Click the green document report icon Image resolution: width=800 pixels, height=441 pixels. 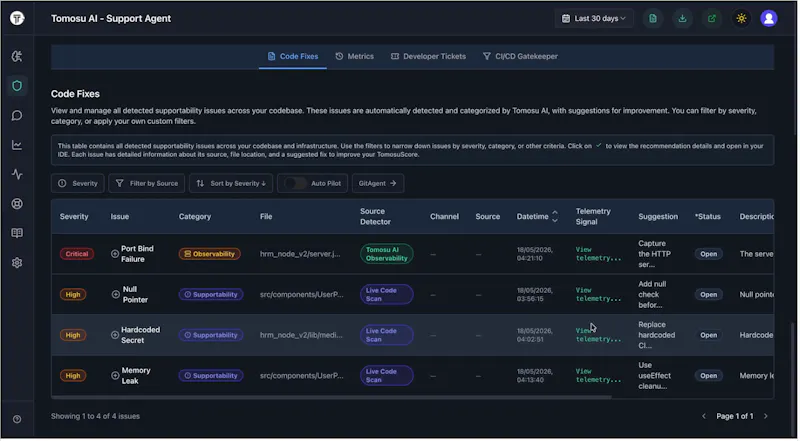click(x=653, y=18)
